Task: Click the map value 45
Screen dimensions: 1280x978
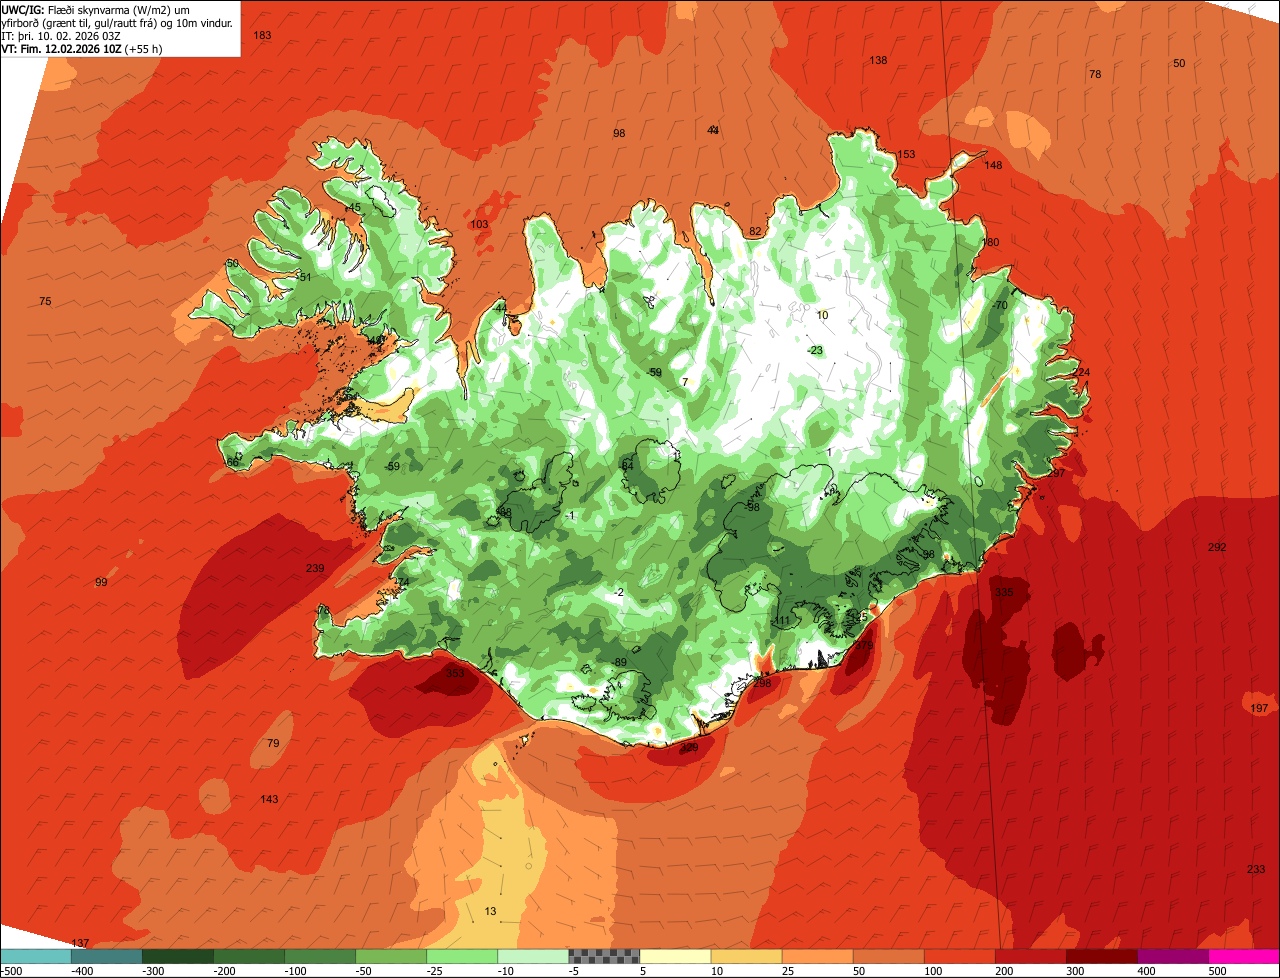Action: click(354, 207)
